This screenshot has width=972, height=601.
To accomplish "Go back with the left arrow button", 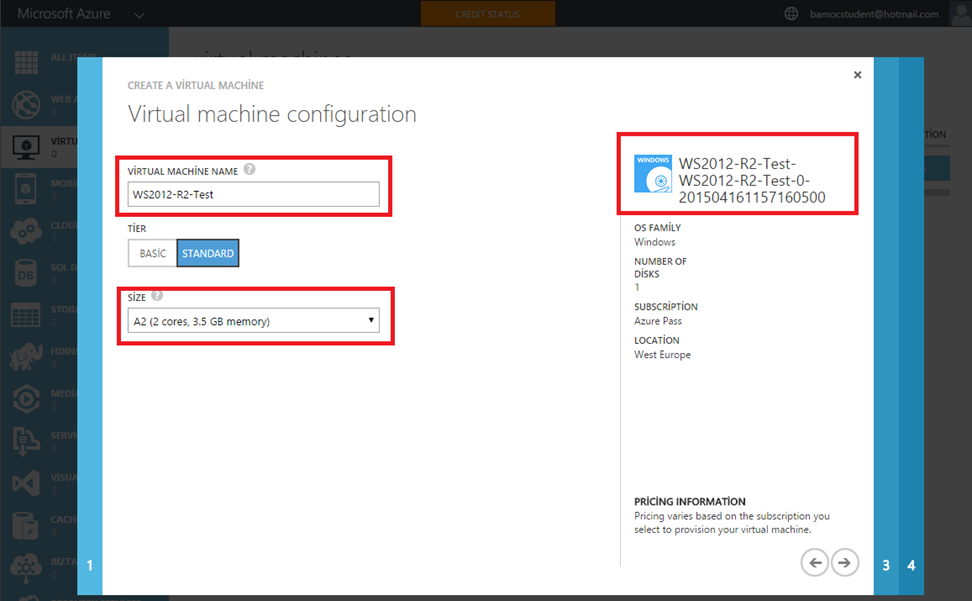I will tap(815, 563).
